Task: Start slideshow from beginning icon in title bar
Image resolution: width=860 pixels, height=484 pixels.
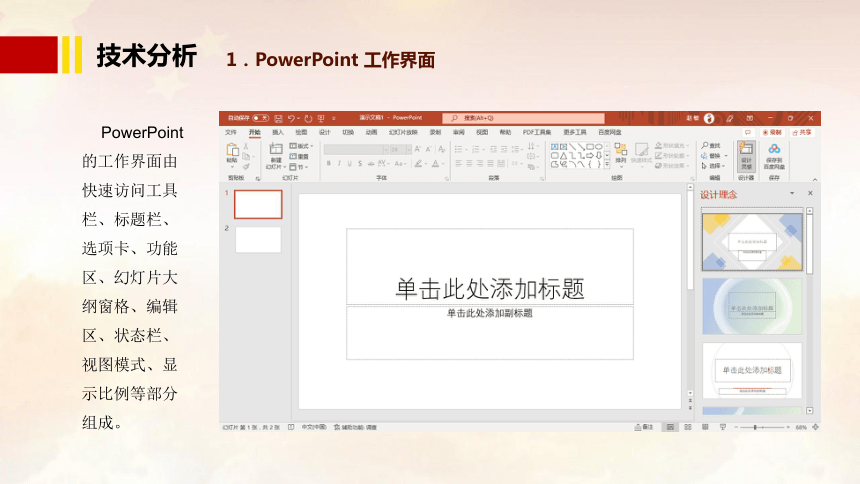Action: 321,118
